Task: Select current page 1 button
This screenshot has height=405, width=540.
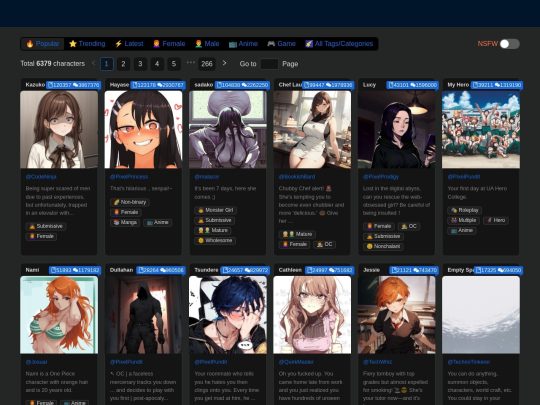Action: pos(106,64)
